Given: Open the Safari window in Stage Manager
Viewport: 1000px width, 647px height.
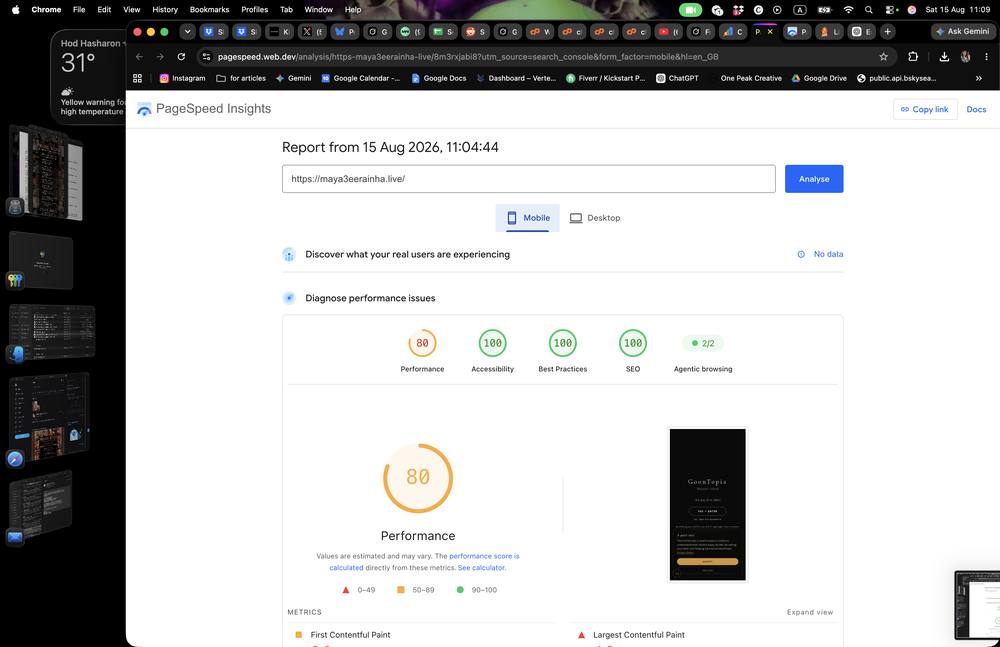Looking at the screenshot, I should [x=49, y=418].
